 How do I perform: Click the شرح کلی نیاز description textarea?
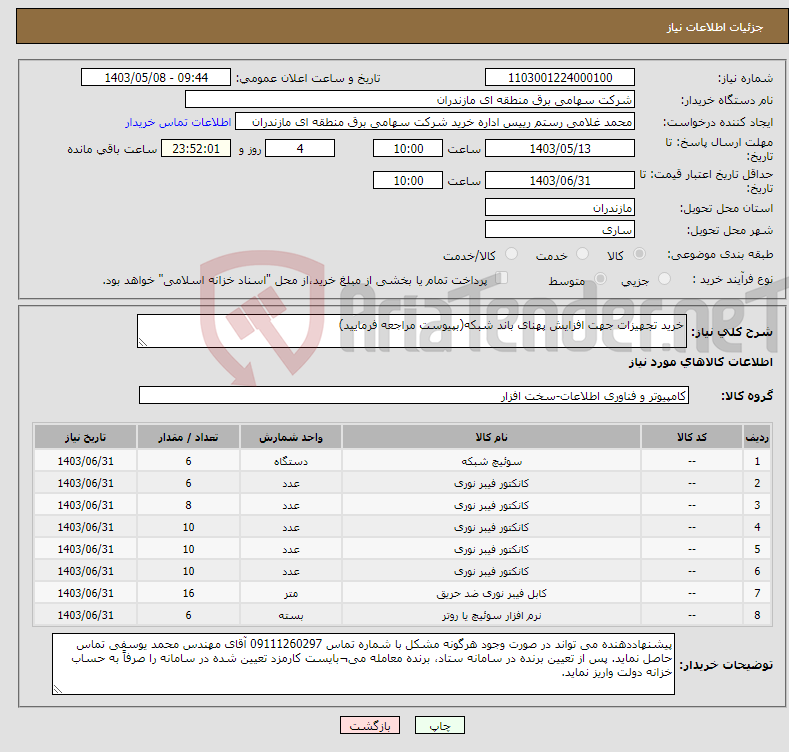click(412, 331)
